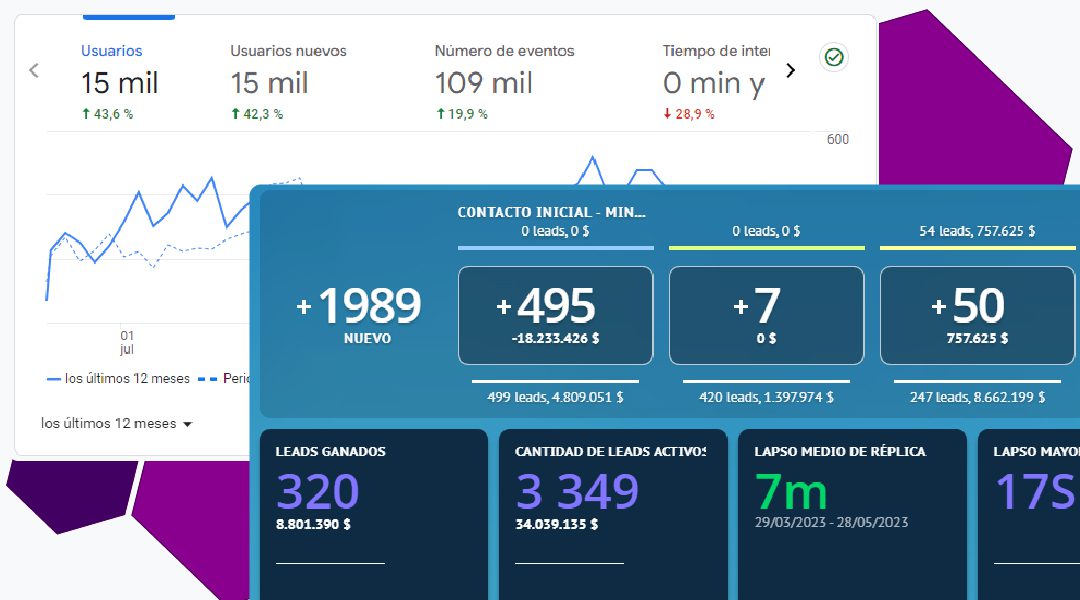Click the '420 leads, 1.397.974 $' total
The image size is (1080, 600).
tap(766, 397)
